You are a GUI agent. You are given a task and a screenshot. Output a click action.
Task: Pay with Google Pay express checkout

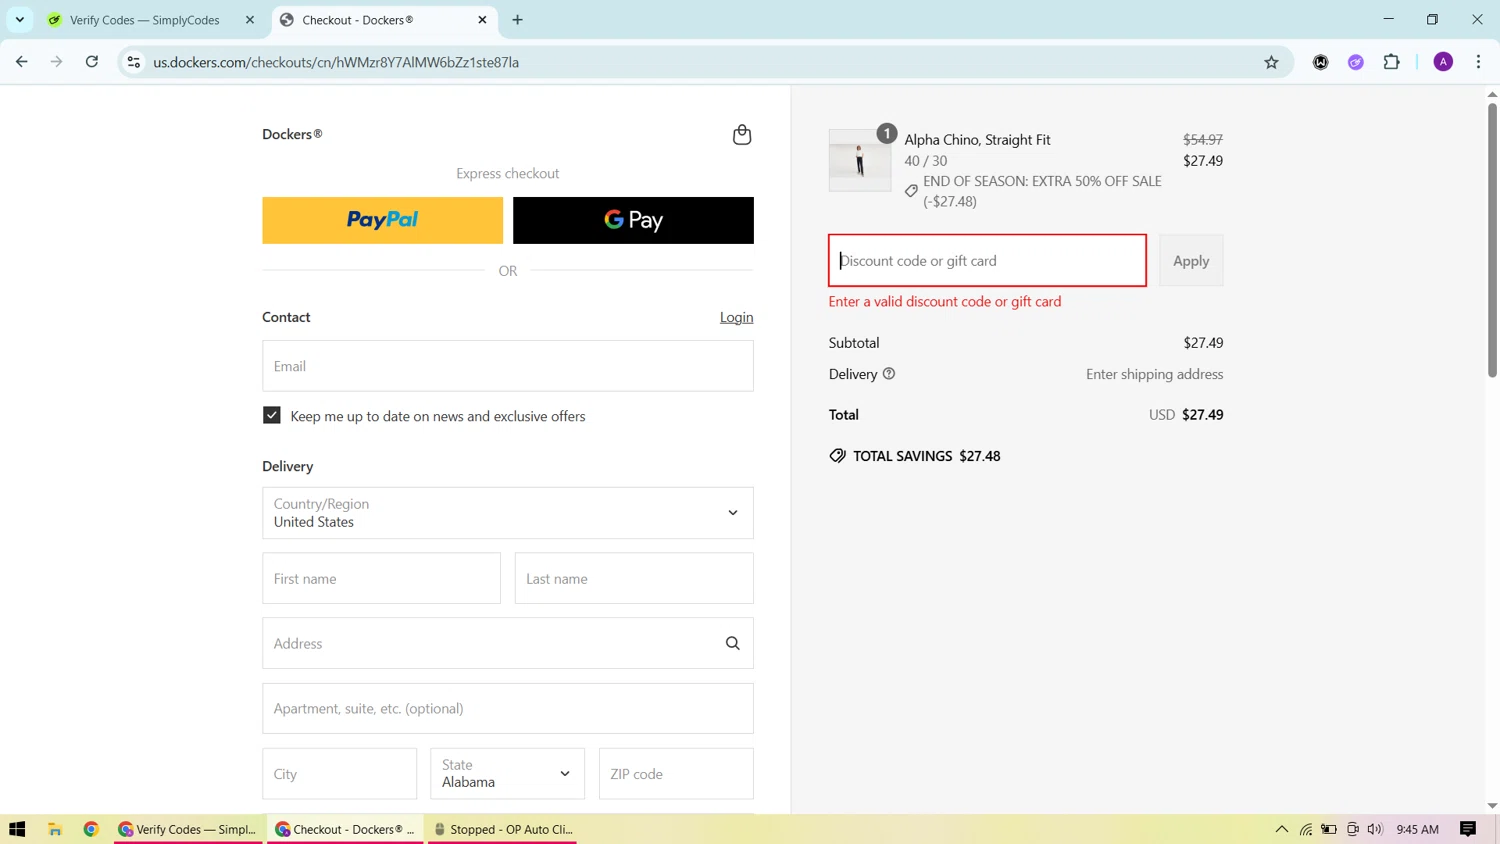click(633, 220)
